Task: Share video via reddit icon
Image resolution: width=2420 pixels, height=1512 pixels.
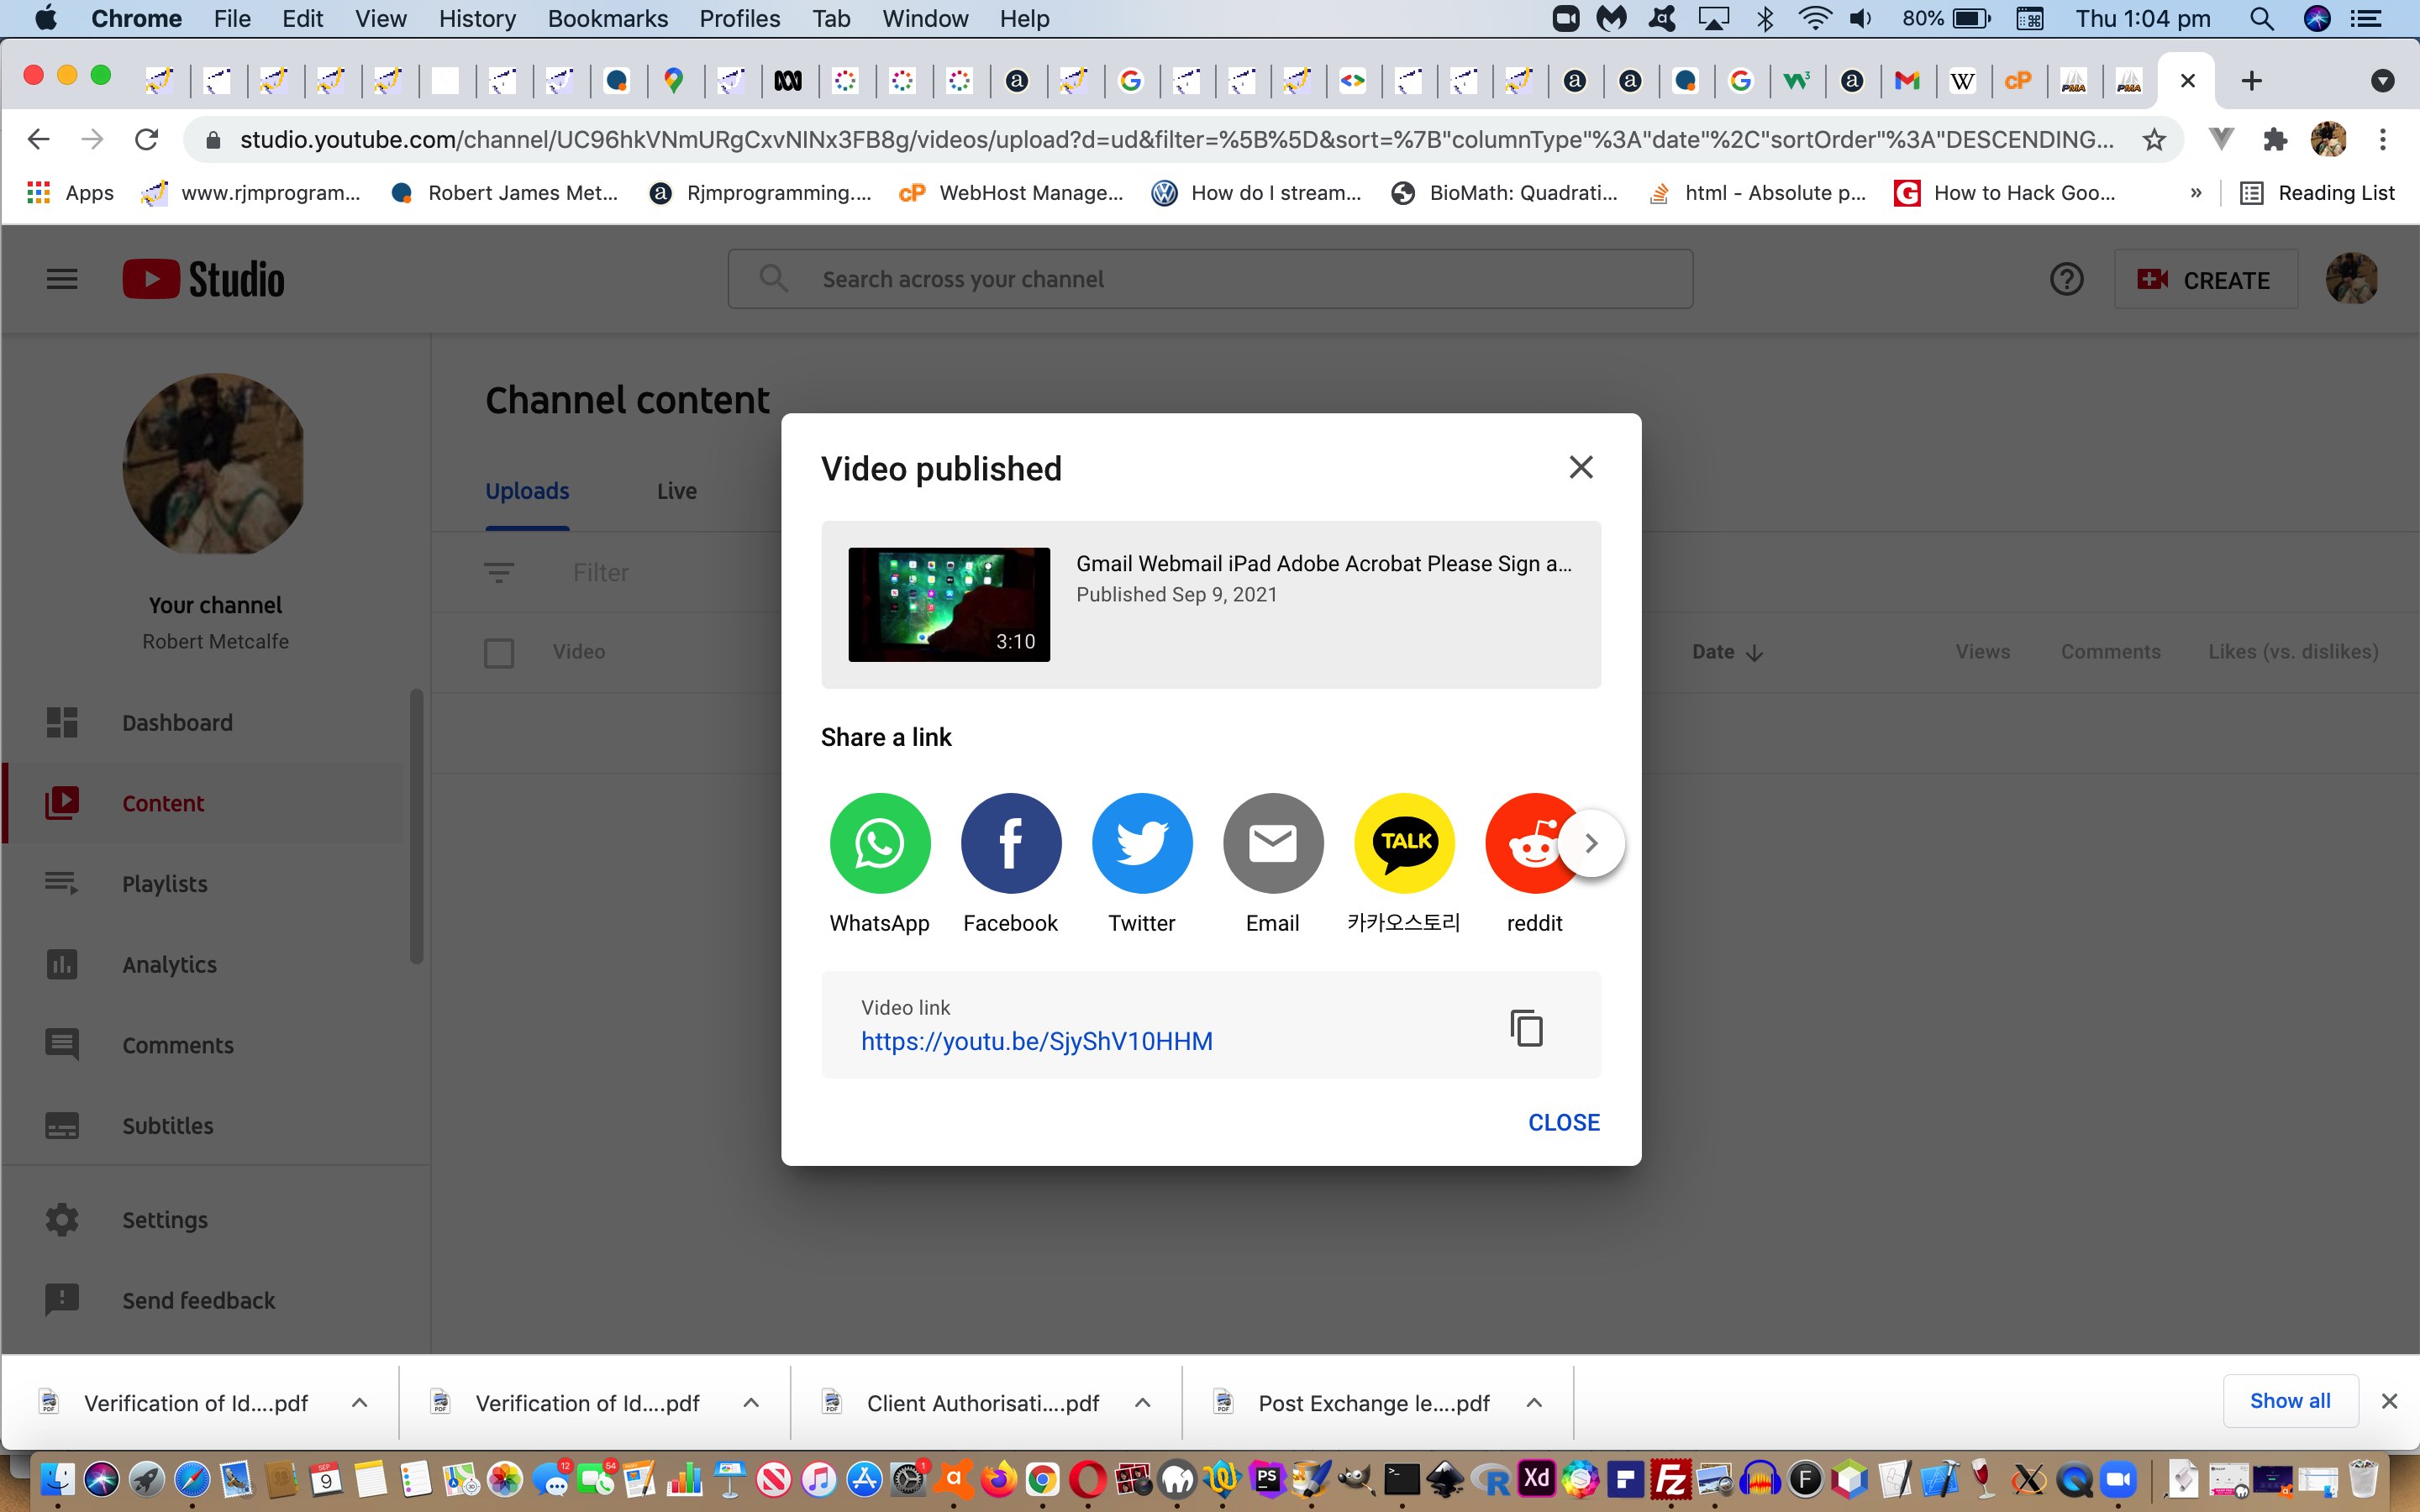Action: coord(1530,843)
